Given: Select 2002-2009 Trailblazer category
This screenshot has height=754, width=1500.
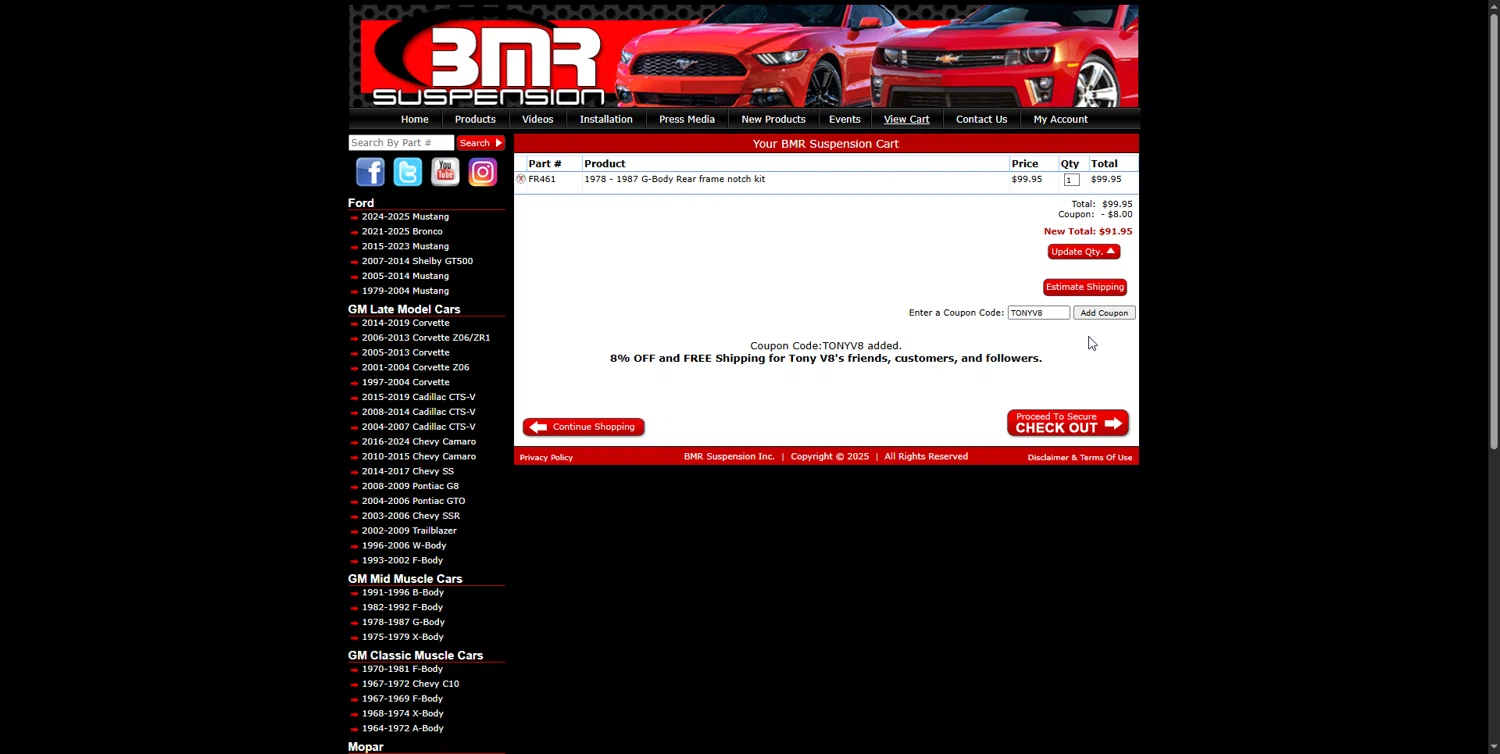Looking at the screenshot, I should pyautogui.click(x=409, y=531).
